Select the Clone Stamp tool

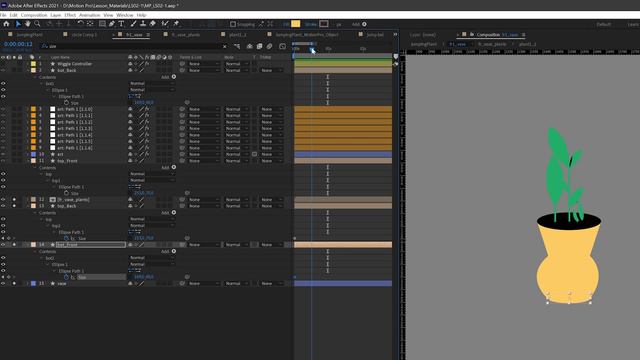pos(143,24)
